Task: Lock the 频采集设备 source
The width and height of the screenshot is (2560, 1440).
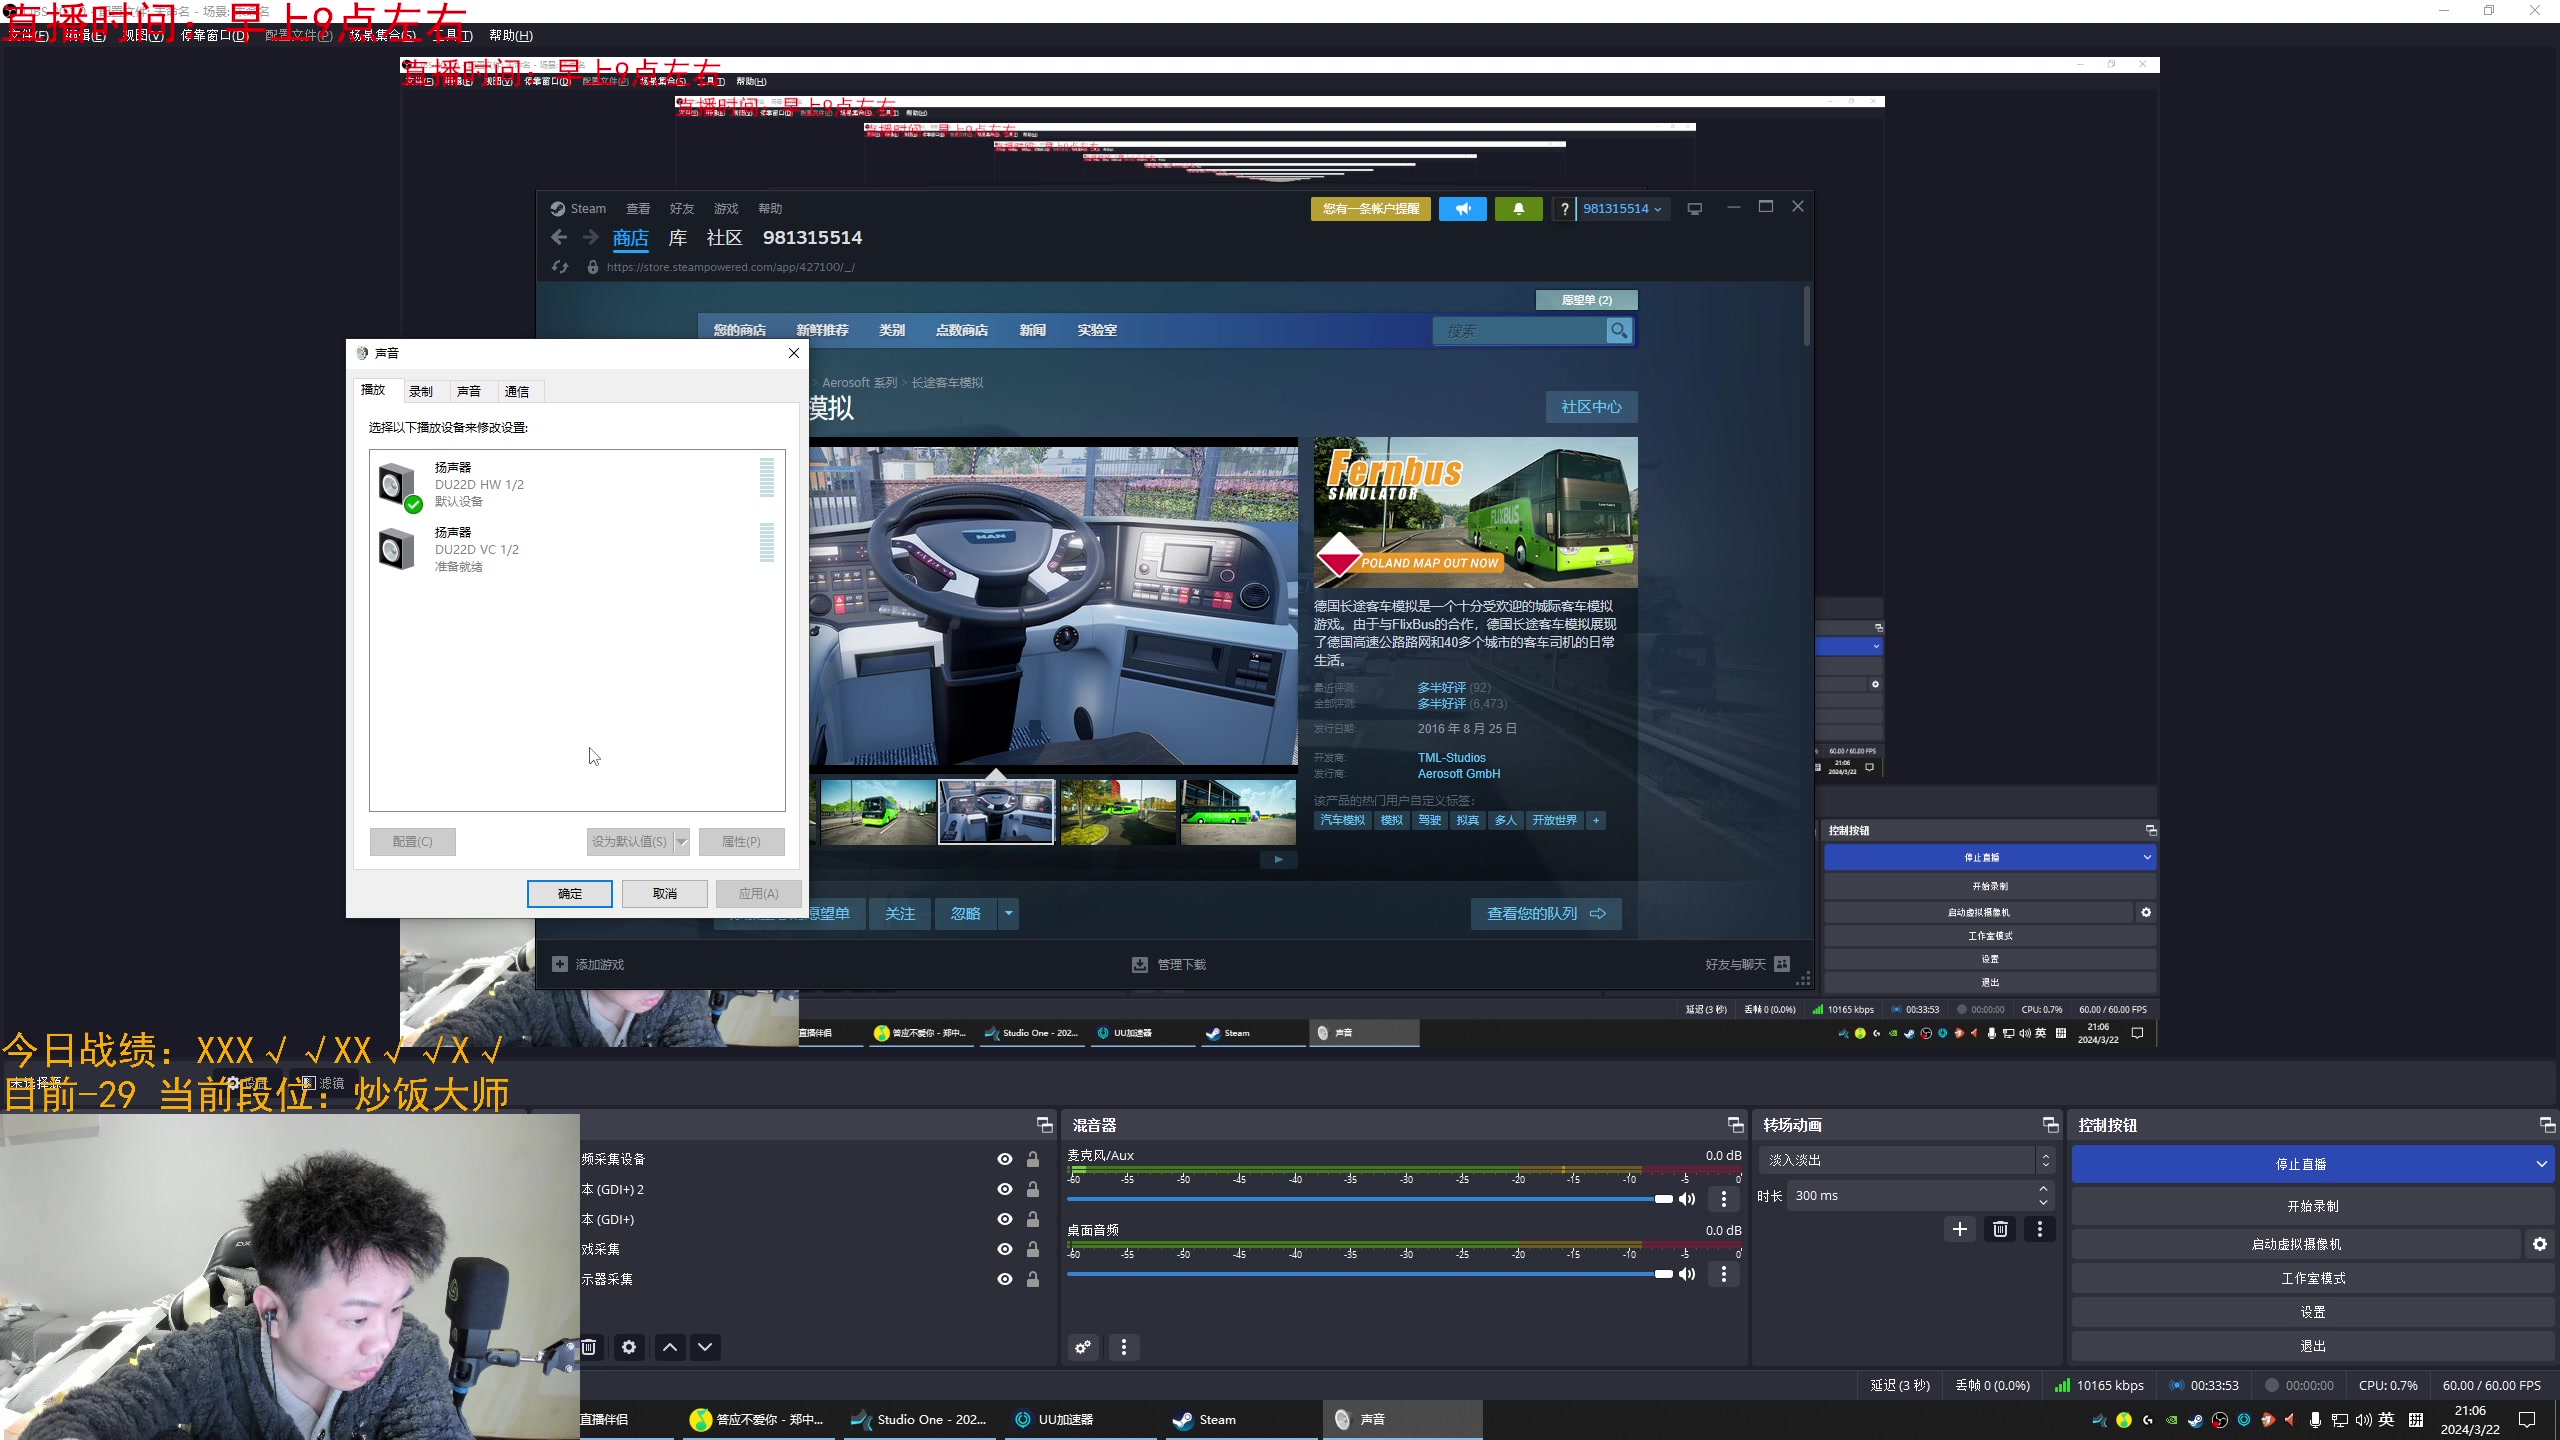Action: coord(1033,1159)
